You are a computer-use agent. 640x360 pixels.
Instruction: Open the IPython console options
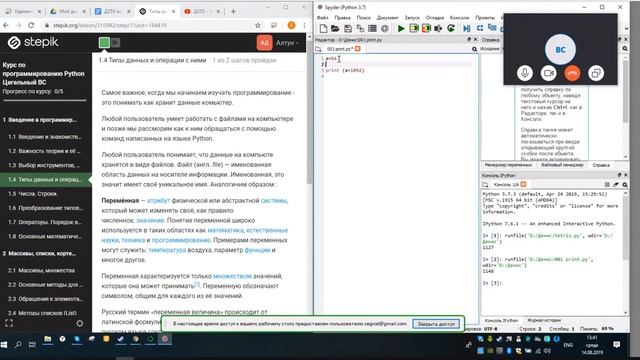pos(625,185)
